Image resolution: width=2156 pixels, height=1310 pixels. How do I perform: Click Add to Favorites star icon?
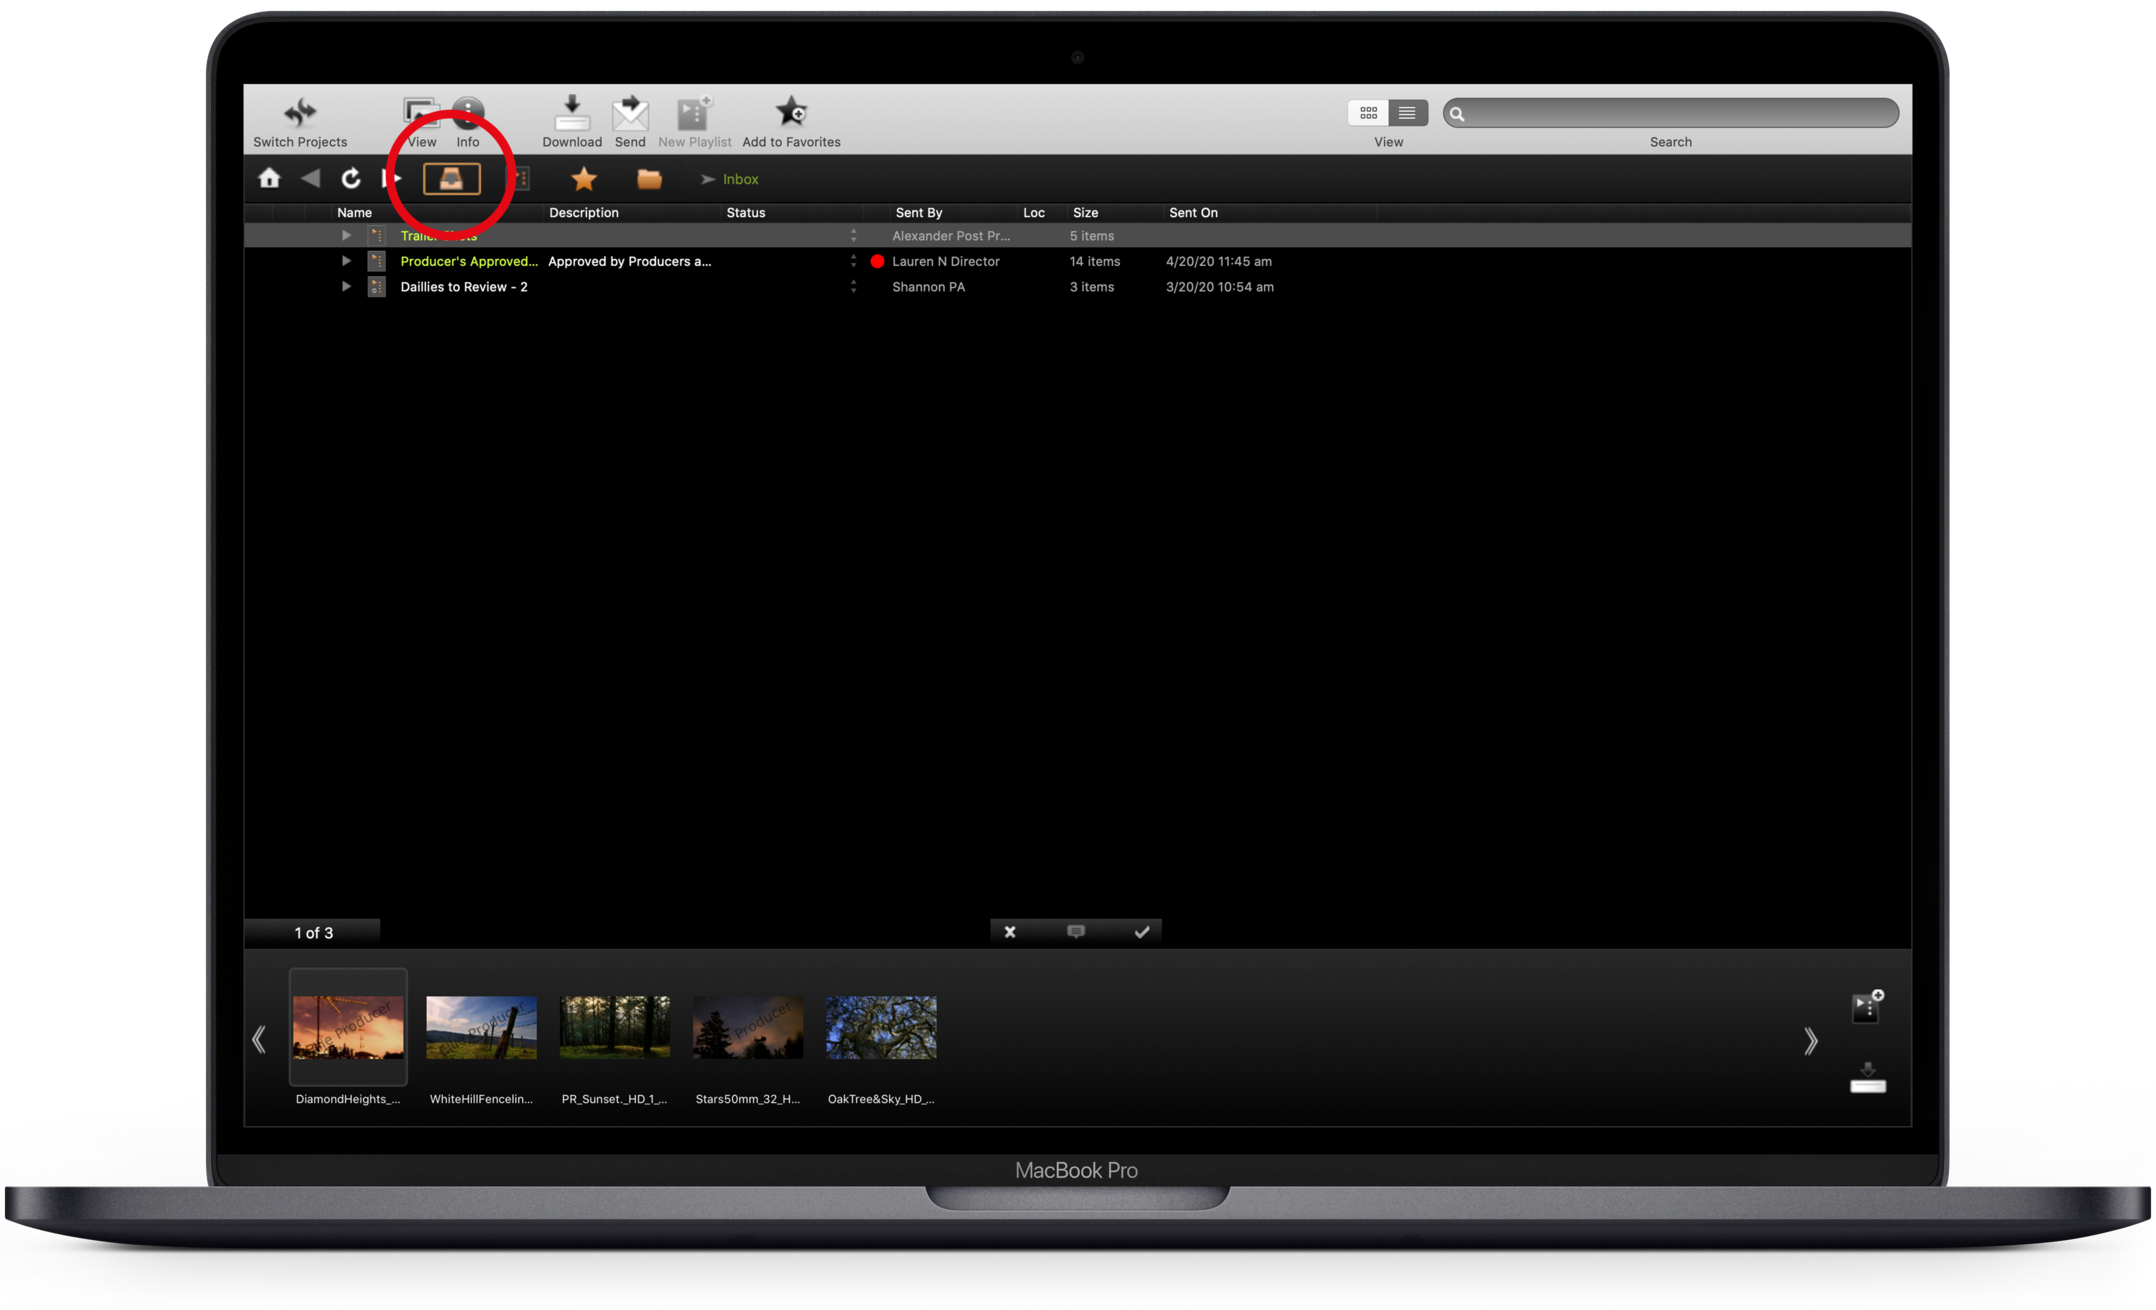click(791, 113)
